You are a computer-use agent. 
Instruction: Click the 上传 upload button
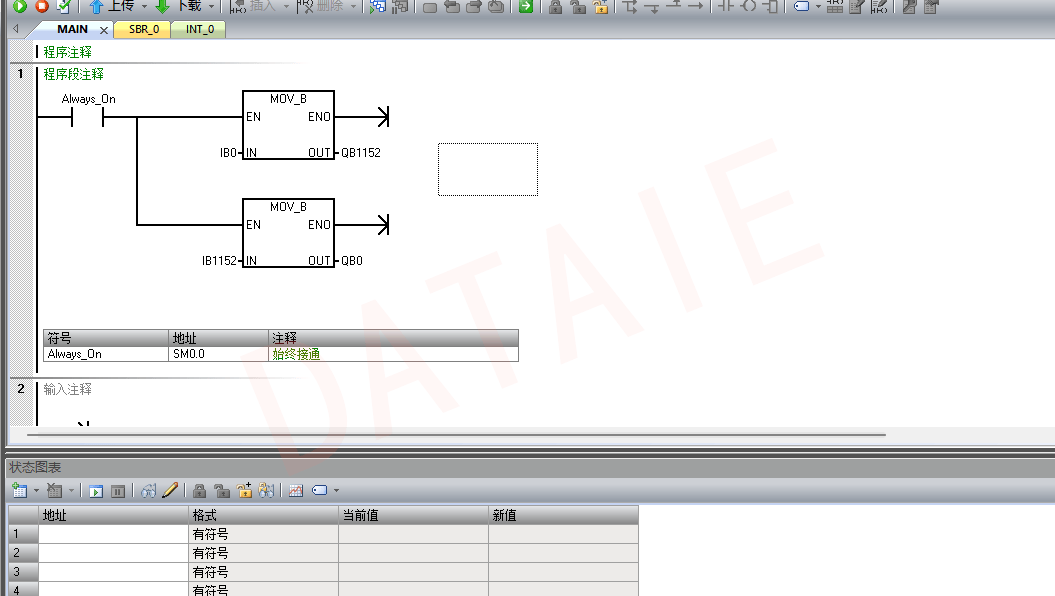[112, 6]
